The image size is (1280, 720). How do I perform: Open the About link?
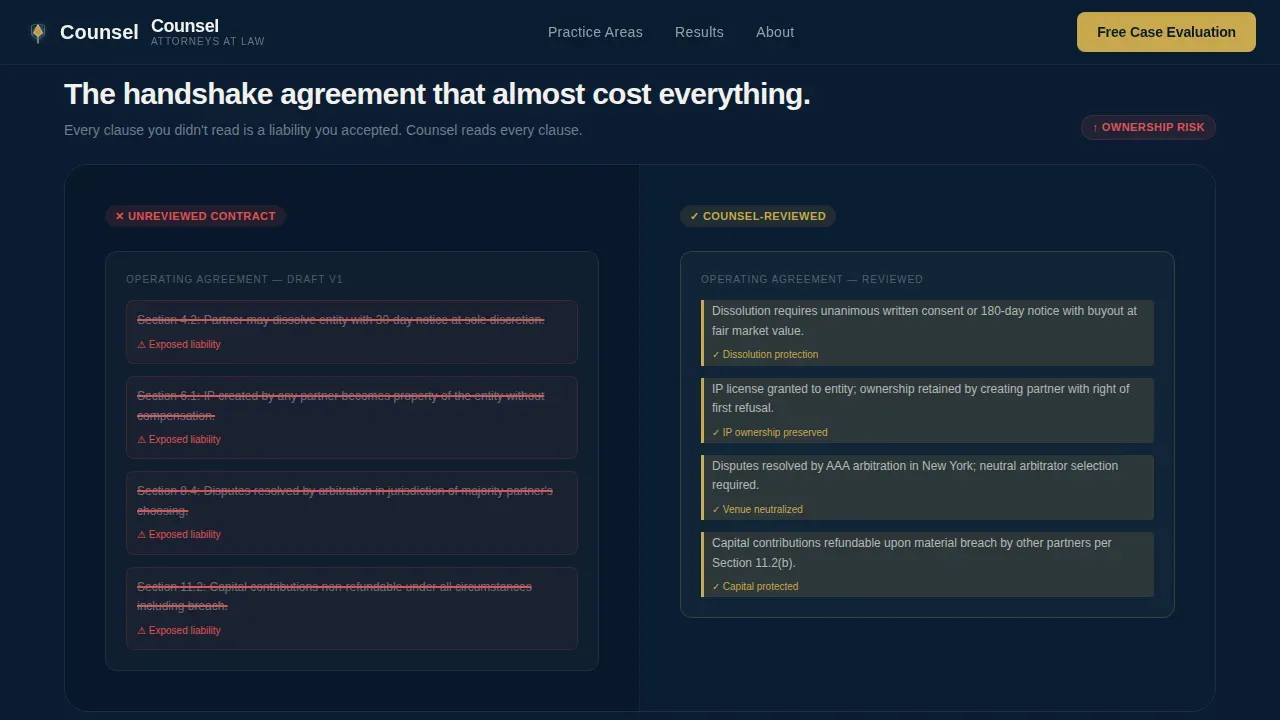775,32
